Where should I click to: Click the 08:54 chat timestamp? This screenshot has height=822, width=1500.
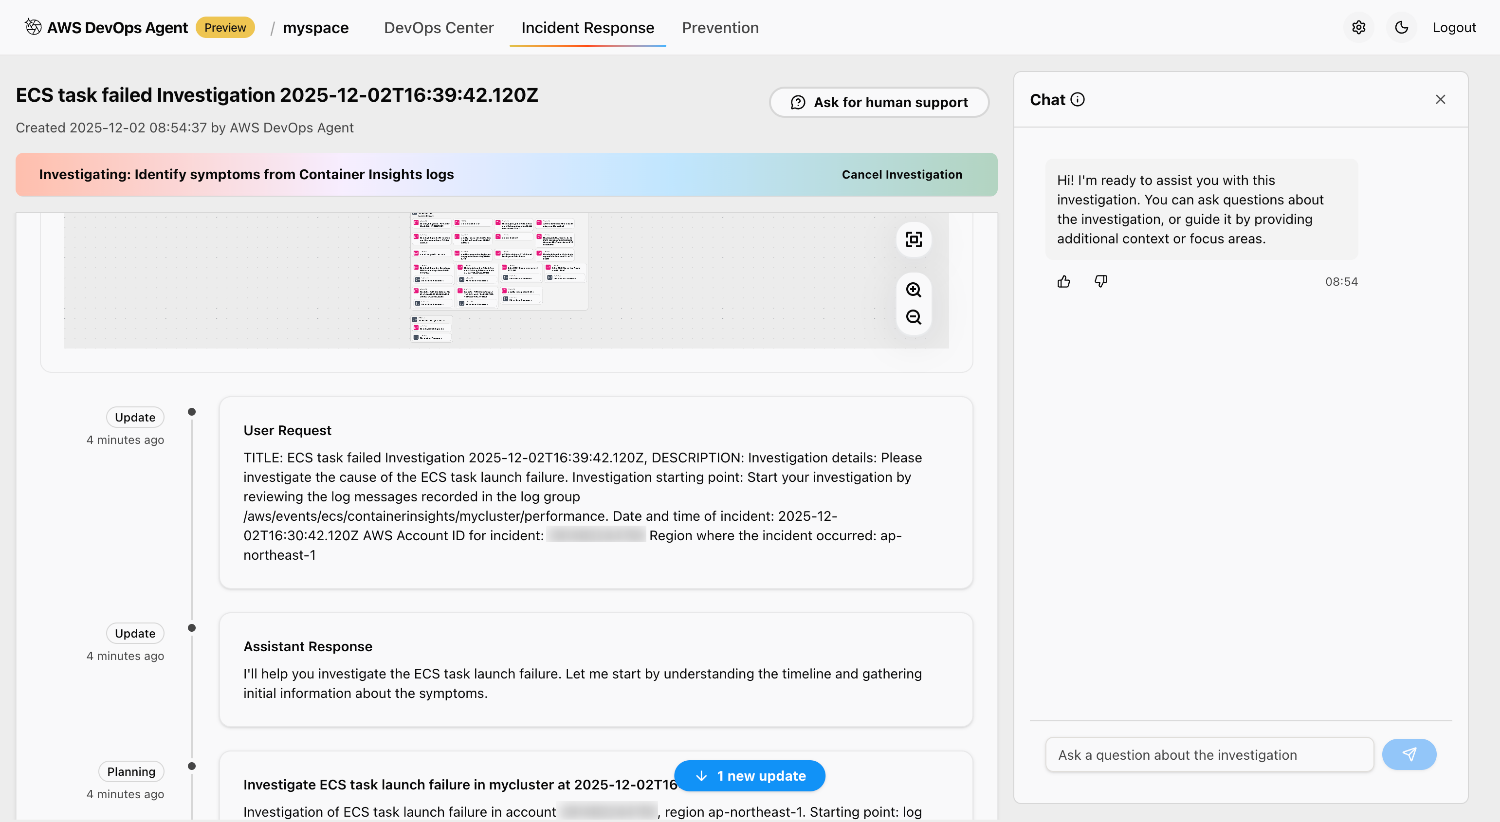[1342, 282]
